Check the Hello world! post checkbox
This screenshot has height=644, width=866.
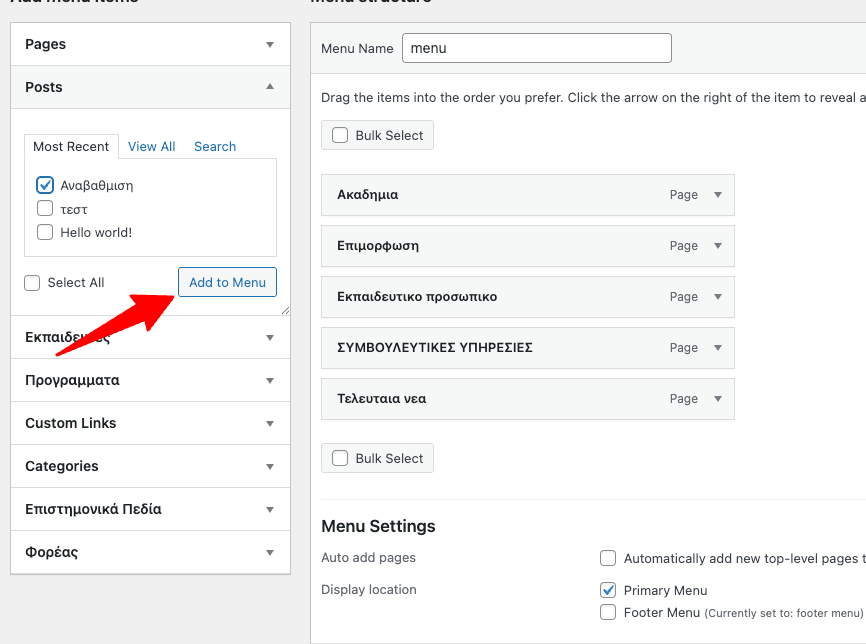pos(45,232)
